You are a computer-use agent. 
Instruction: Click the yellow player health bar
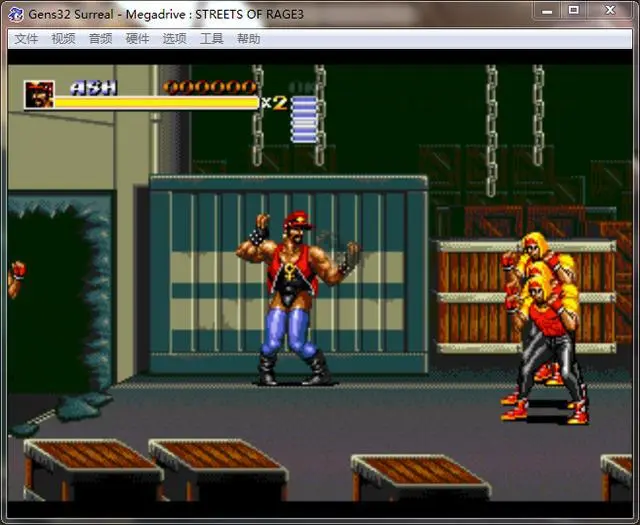pos(156,103)
